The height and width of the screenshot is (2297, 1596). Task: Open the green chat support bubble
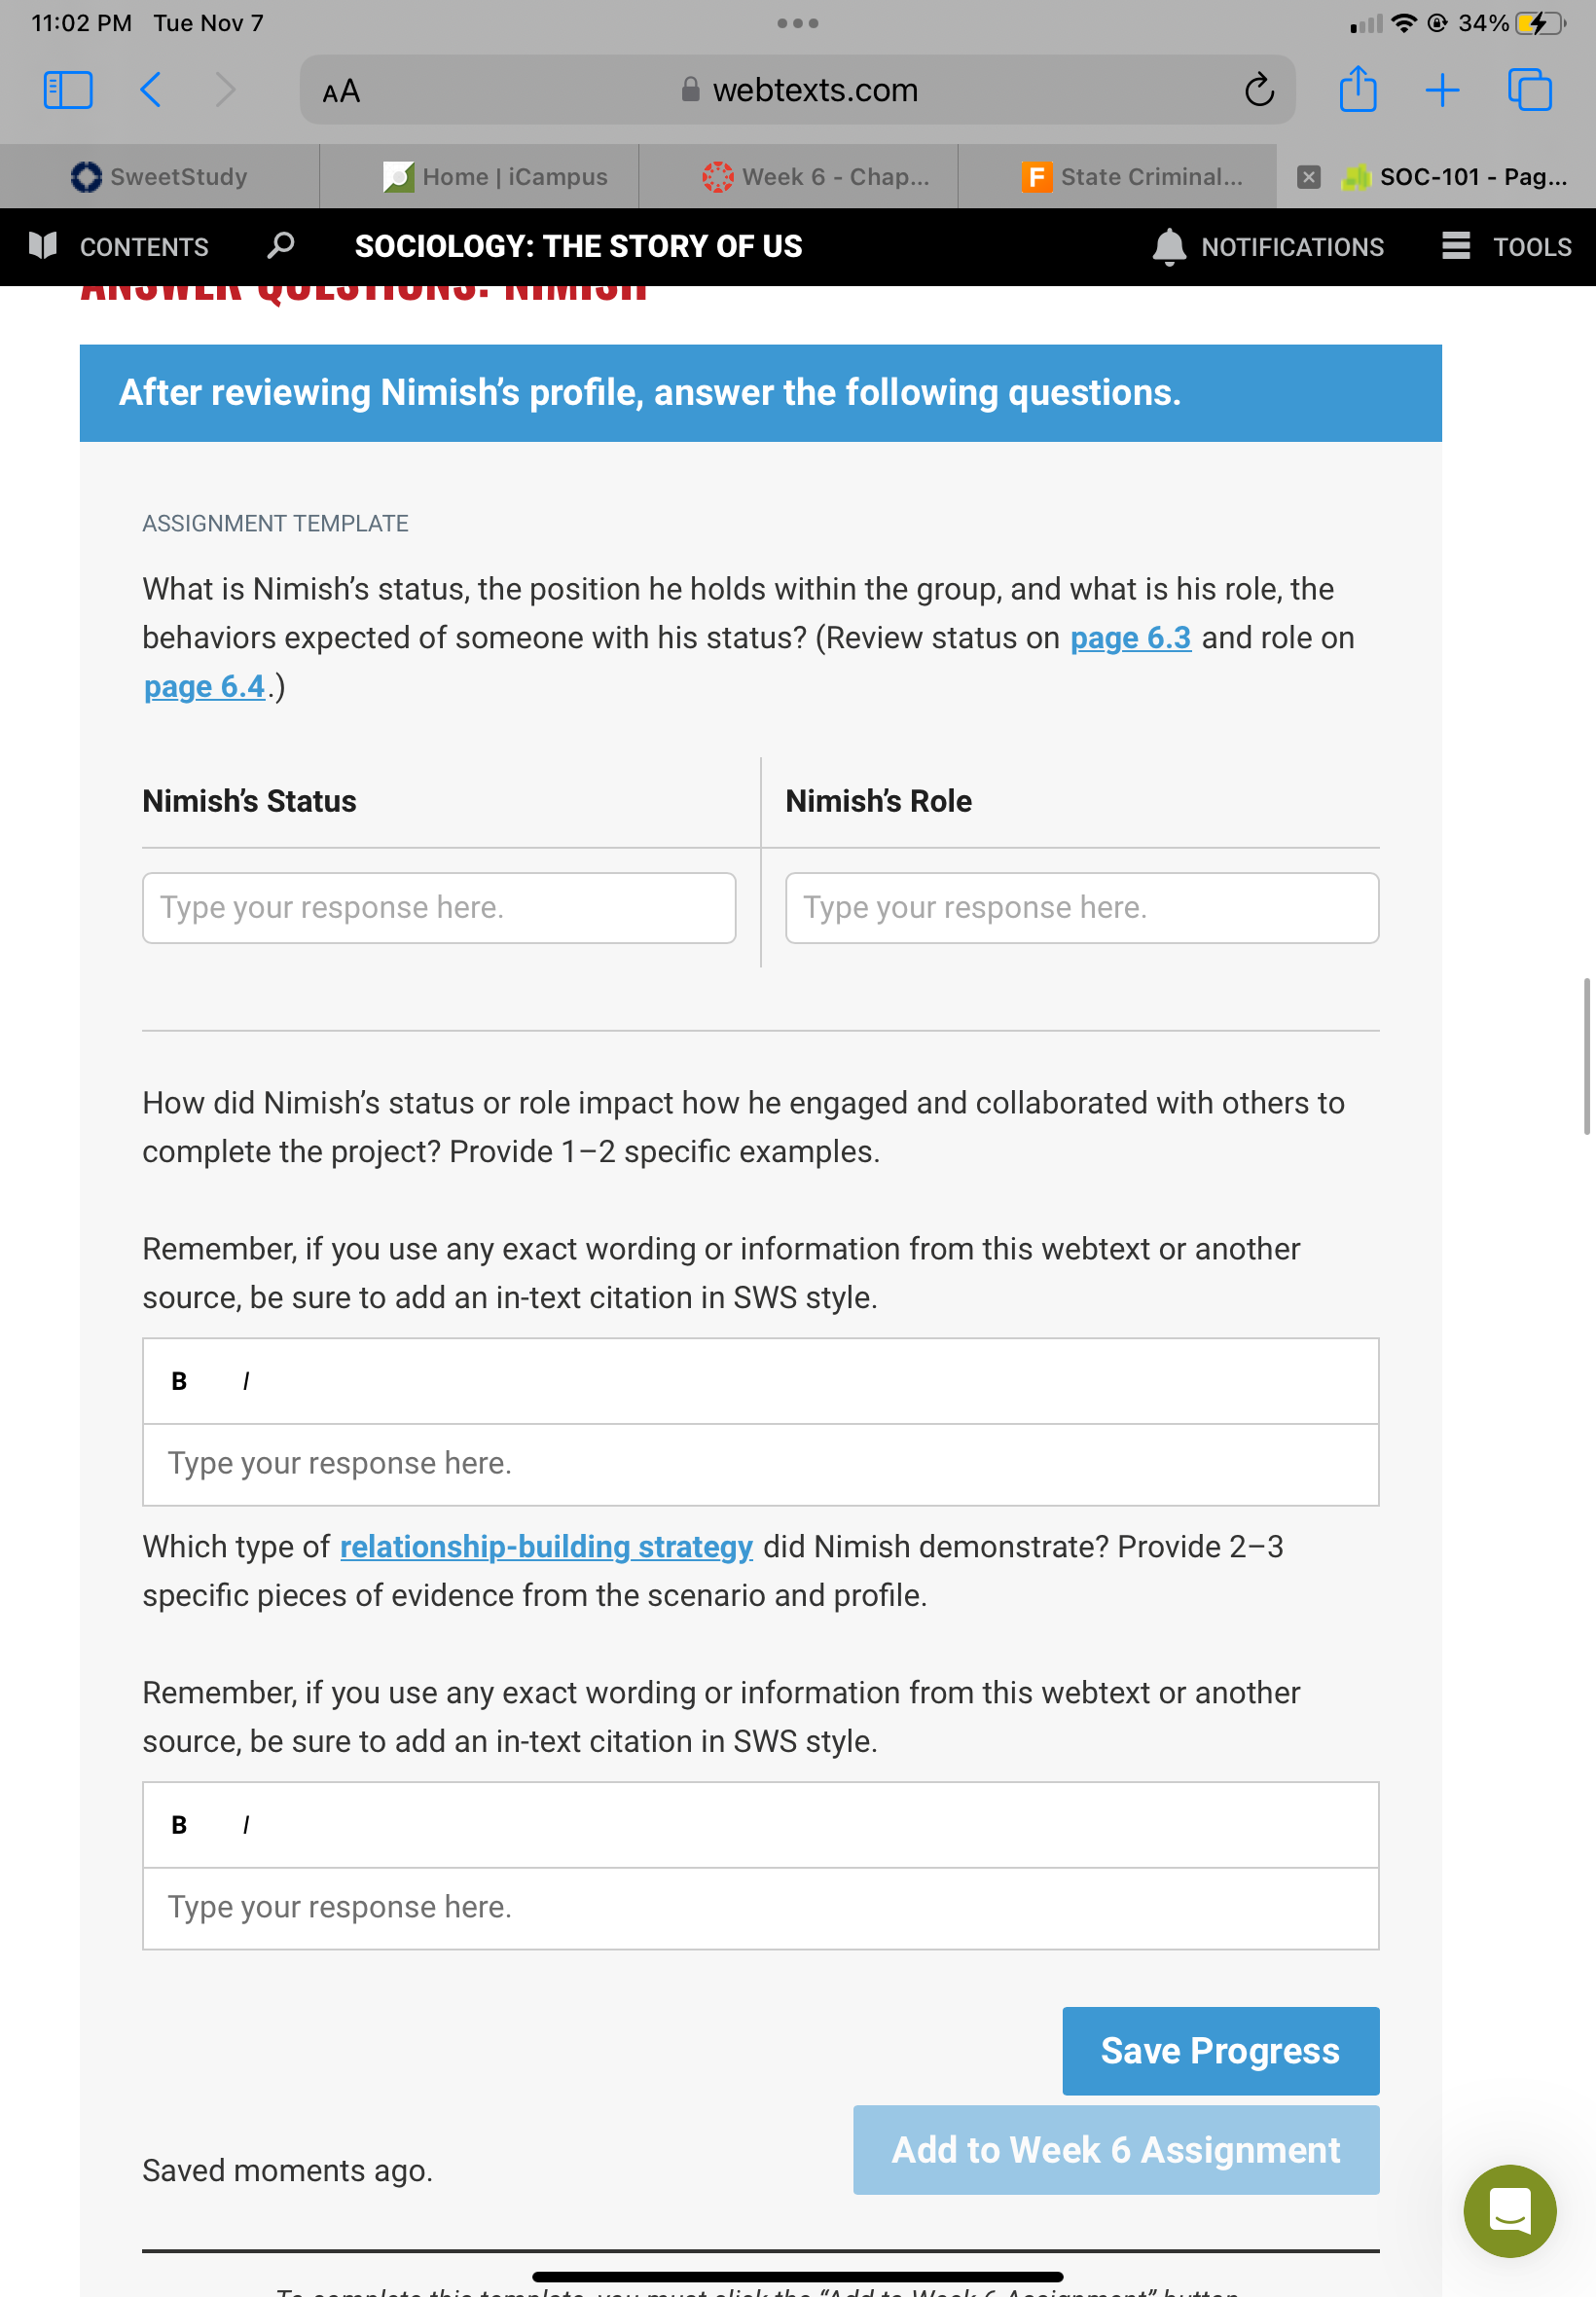pos(1509,2210)
